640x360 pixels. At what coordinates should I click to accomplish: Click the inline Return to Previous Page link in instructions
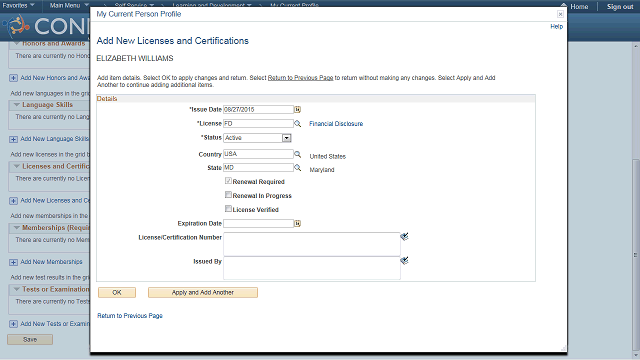pos(300,78)
